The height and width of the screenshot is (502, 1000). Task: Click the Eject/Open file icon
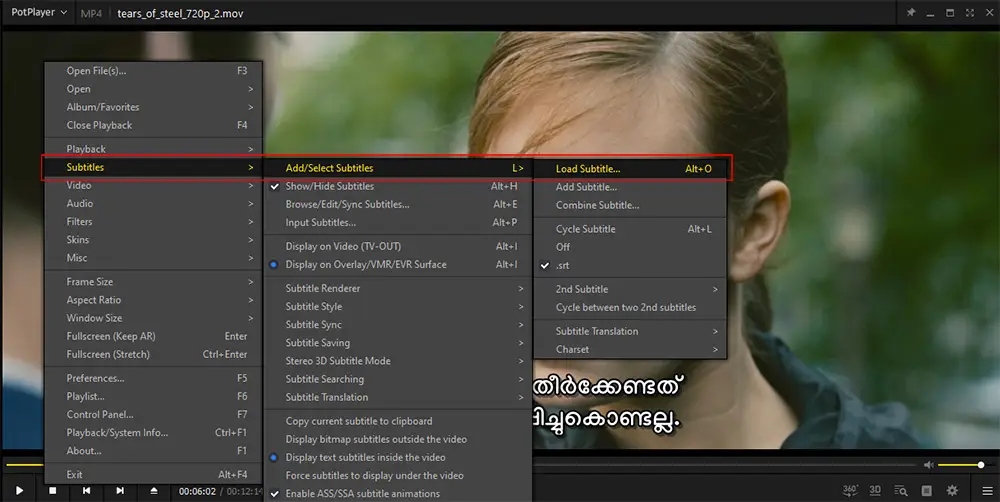click(x=154, y=491)
